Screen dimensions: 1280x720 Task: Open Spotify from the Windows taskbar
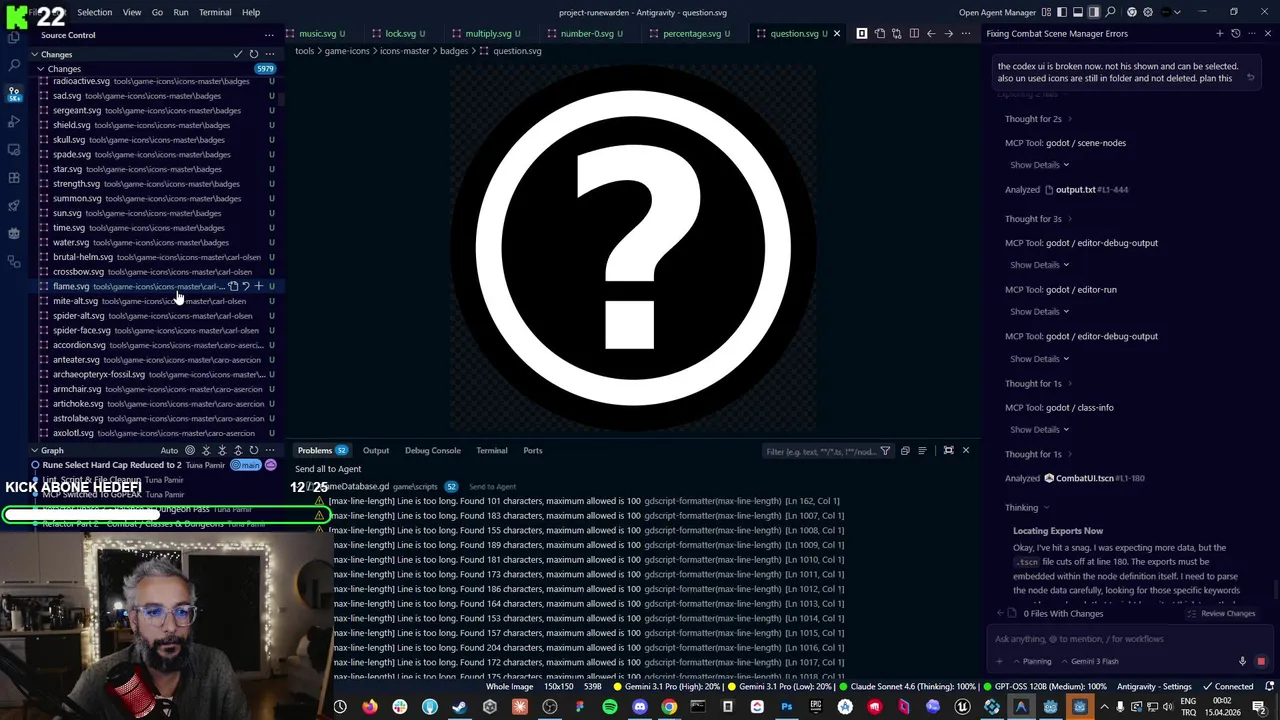point(610,707)
